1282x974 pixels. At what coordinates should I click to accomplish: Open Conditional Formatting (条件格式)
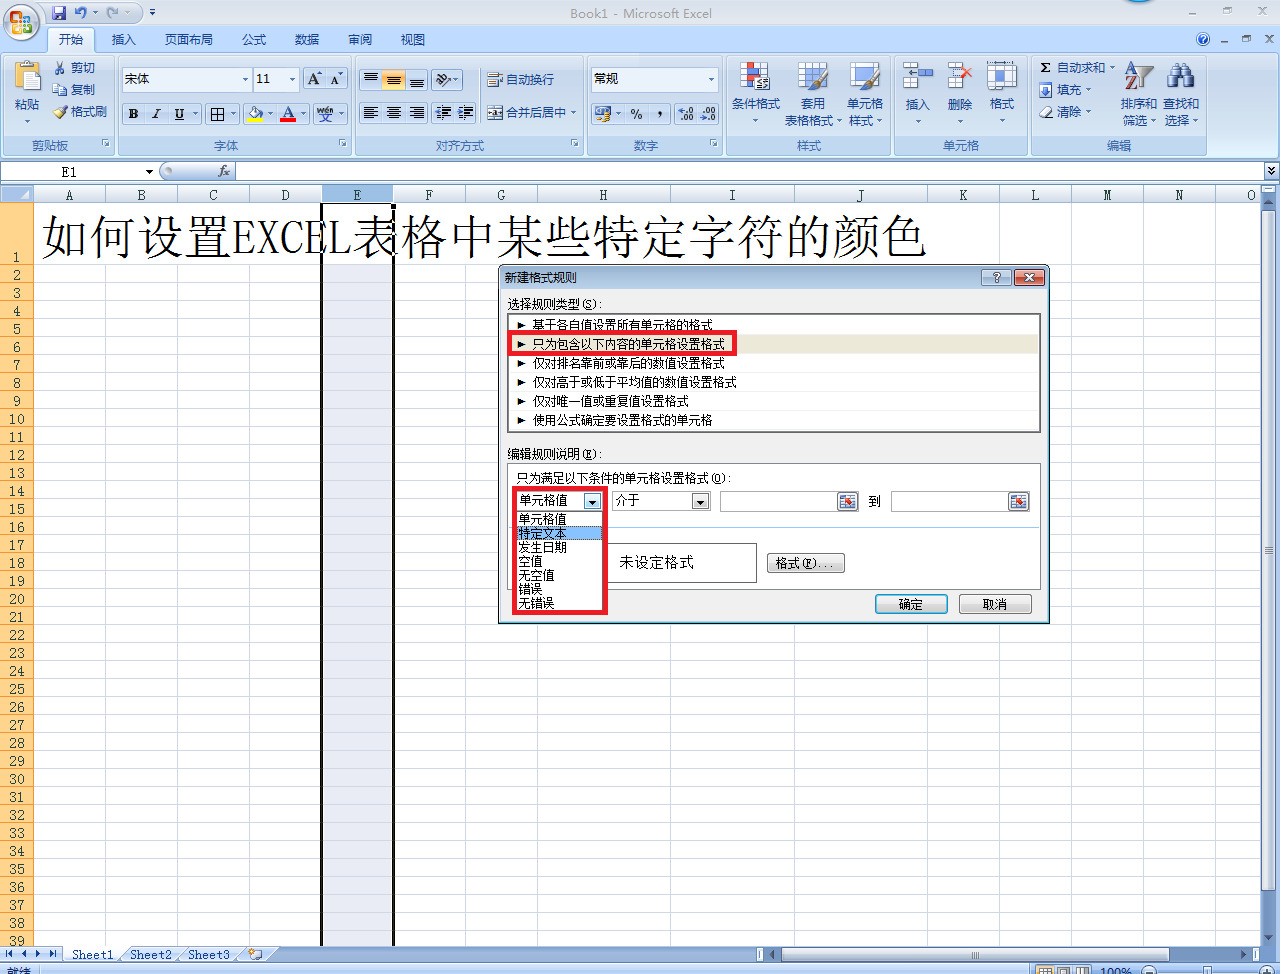tap(755, 93)
